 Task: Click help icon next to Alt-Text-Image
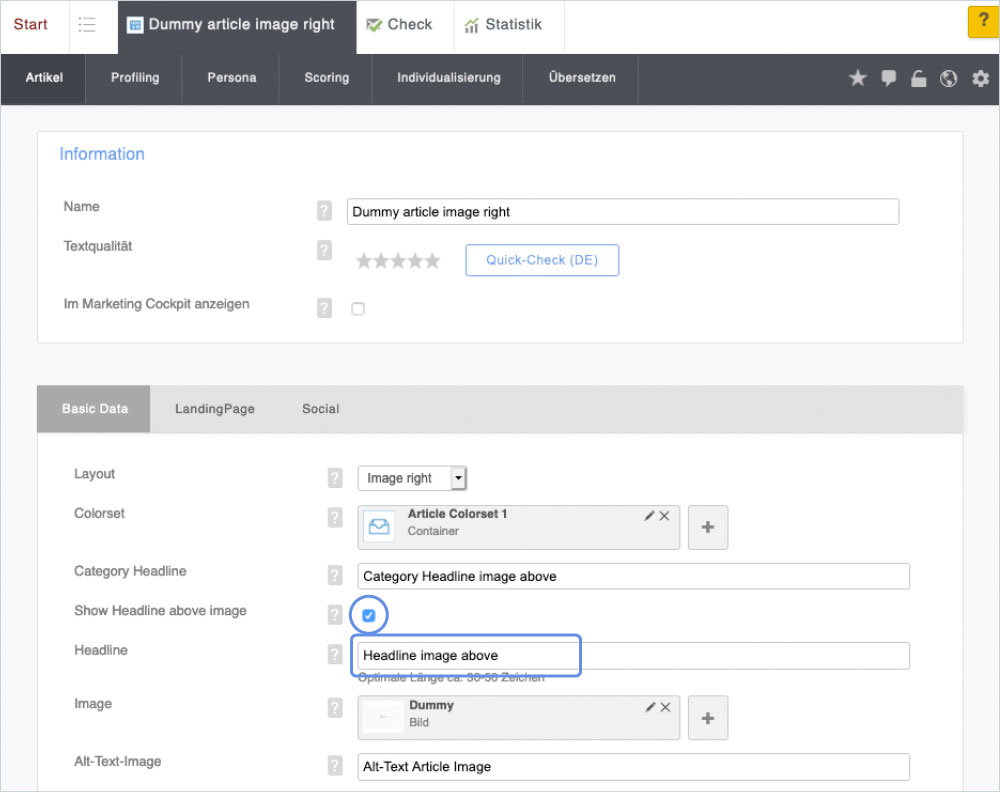pos(335,765)
